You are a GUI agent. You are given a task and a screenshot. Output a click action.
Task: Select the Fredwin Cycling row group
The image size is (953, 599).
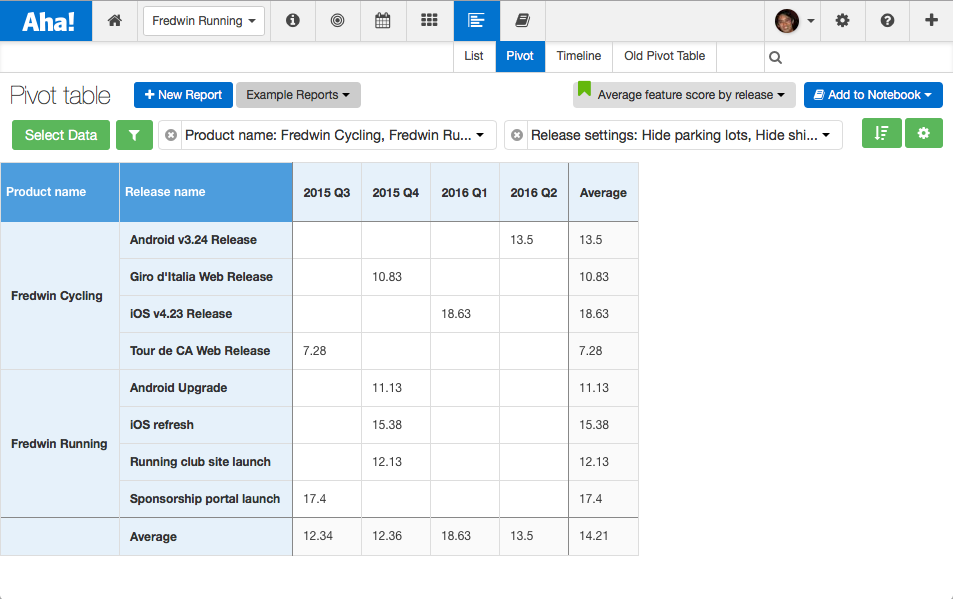[x=60, y=296]
